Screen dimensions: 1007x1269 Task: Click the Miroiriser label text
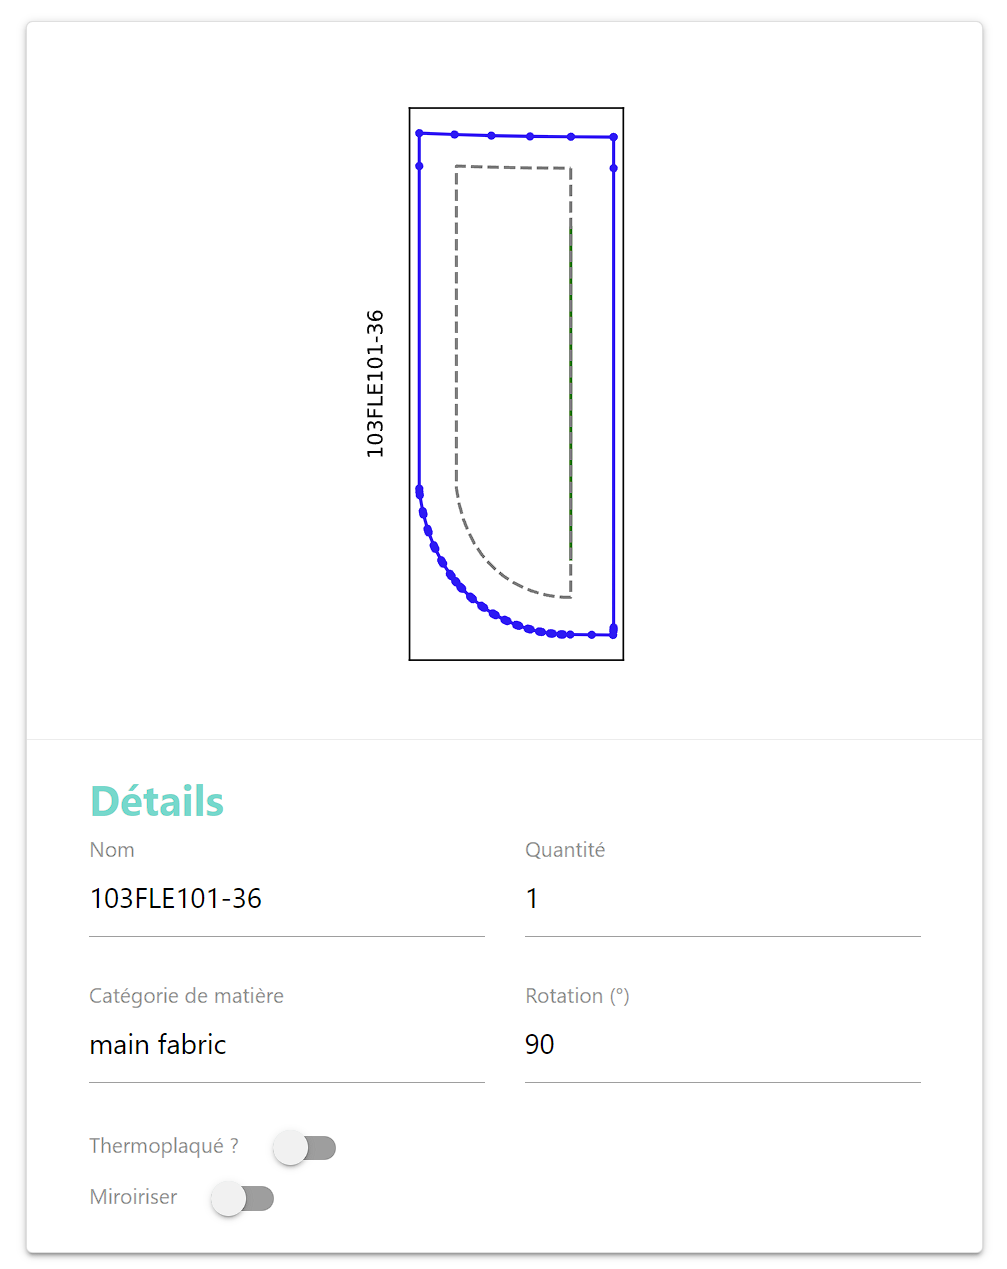click(133, 1197)
